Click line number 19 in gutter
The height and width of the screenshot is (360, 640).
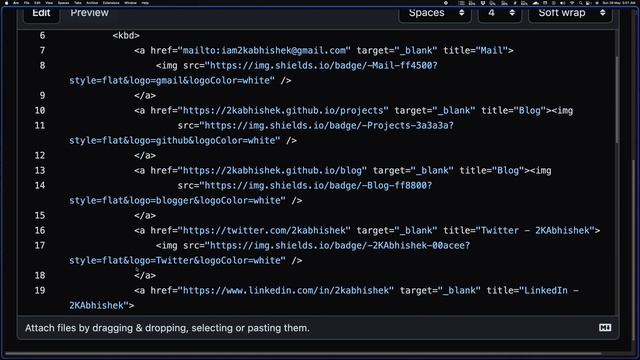click(x=40, y=291)
